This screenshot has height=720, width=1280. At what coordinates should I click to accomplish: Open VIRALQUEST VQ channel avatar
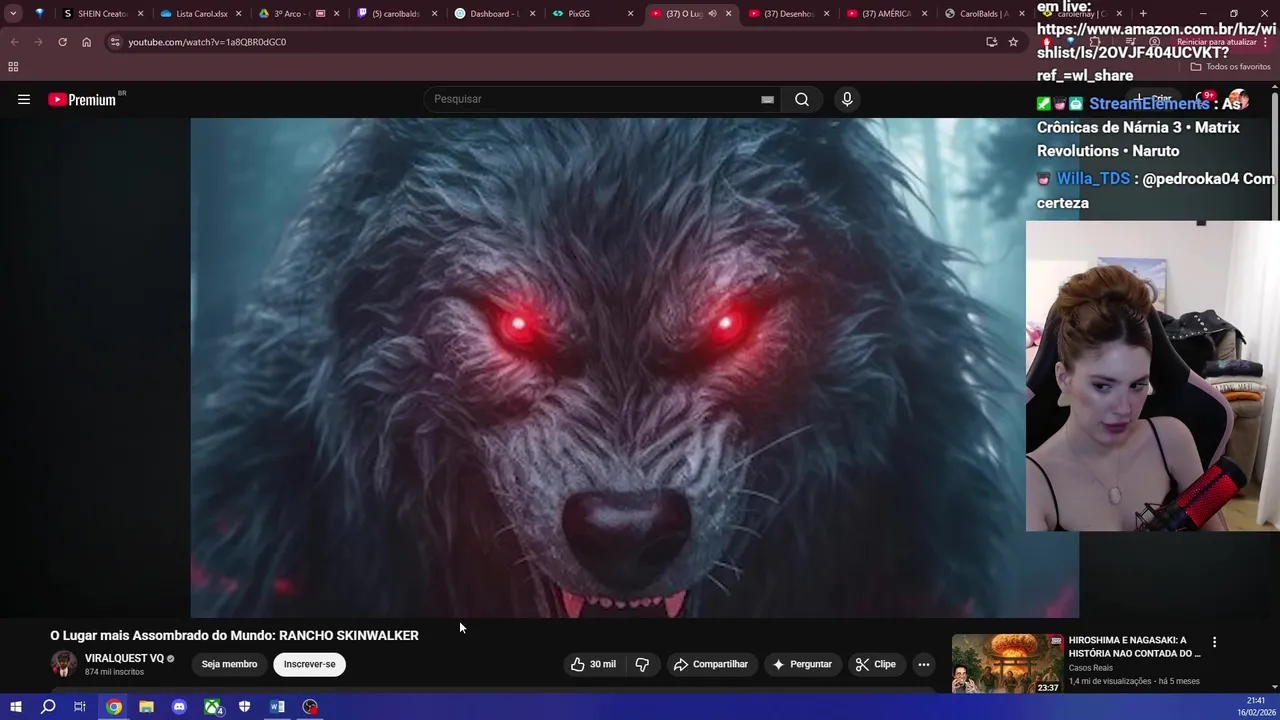(x=64, y=664)
